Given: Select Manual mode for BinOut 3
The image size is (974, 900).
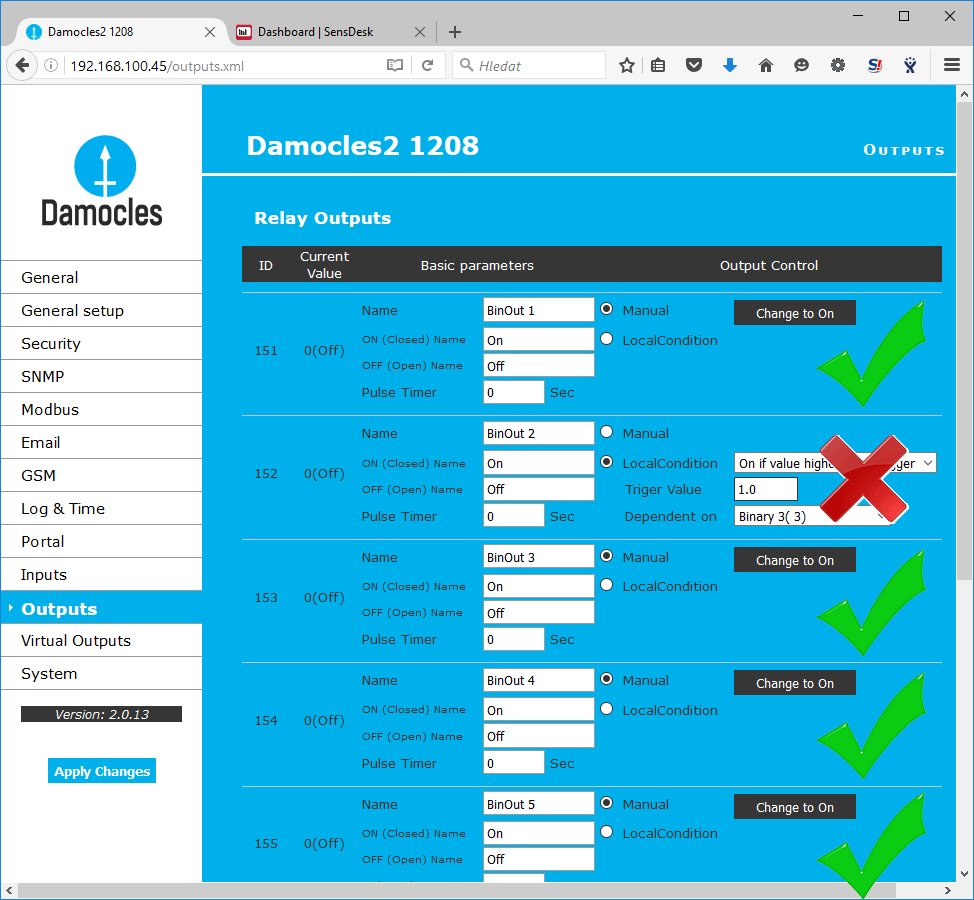Looking at the screenshot, I should point(607,556).
